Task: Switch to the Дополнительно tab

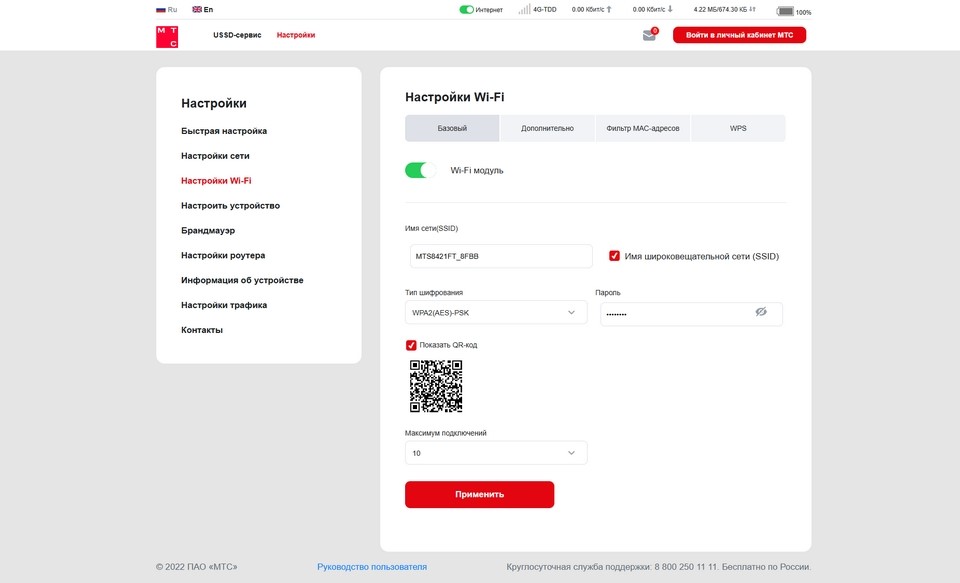Action: (547, 128)
